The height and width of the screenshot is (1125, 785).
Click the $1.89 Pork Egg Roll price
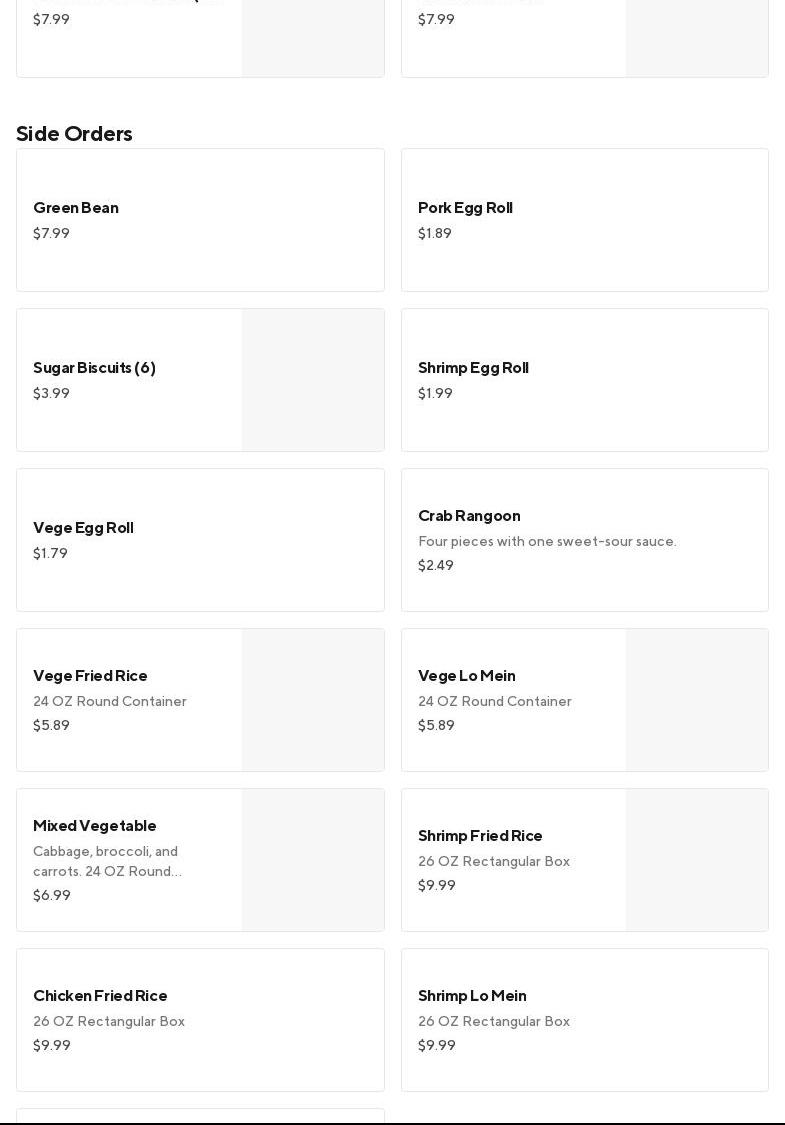click(435, 234)
